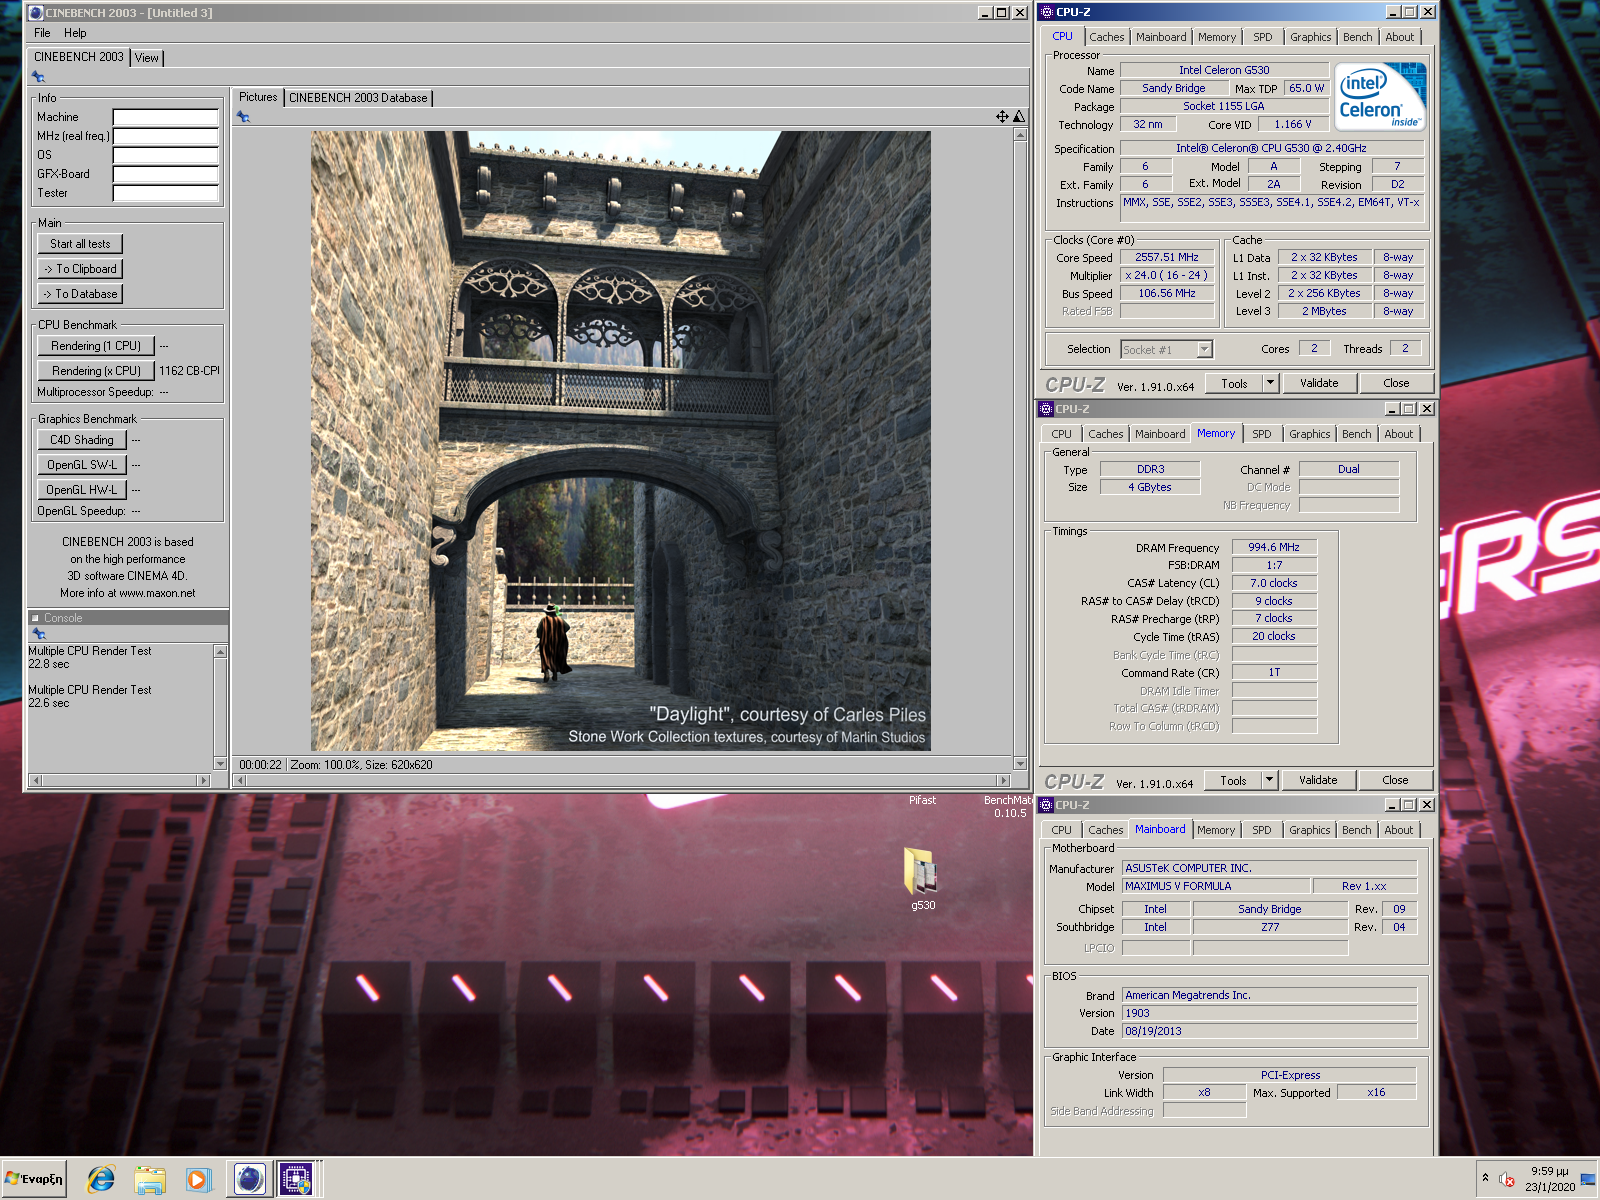The width and height of the screenshot is (1600, 1200).
Task: Click the muted volume tray icon
Action: point(1507,1180)
